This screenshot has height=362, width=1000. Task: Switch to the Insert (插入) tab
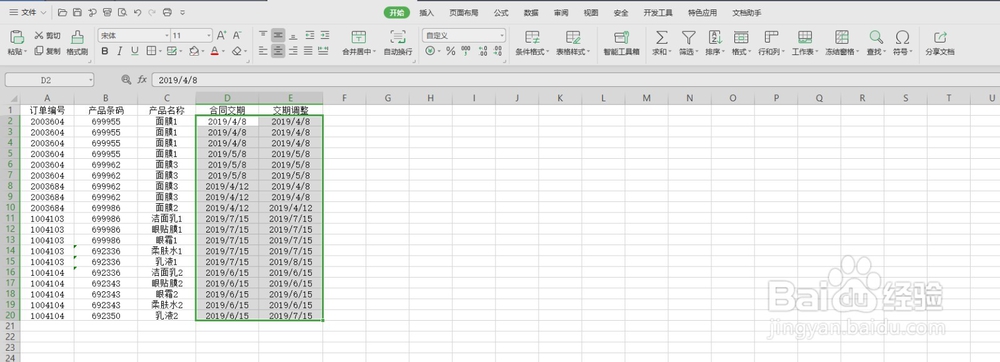427,13
